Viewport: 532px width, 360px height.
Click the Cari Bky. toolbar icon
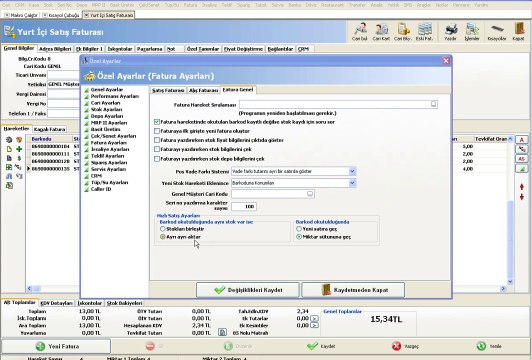(x=403, y=31)
